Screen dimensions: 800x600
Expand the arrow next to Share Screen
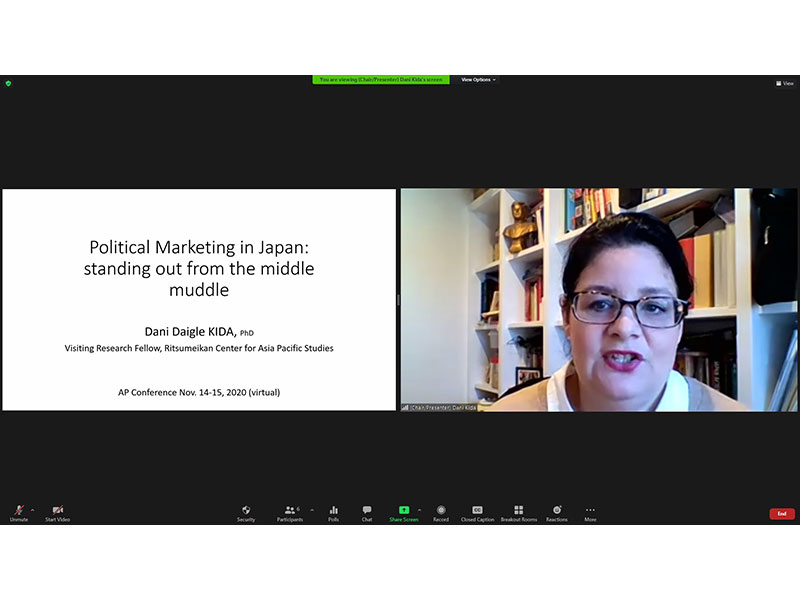[x=419, y=509]
